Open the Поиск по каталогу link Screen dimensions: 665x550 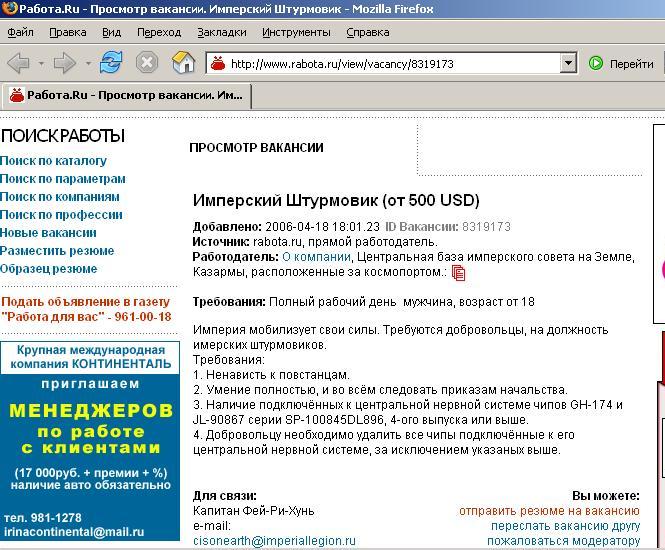point(53,161)
